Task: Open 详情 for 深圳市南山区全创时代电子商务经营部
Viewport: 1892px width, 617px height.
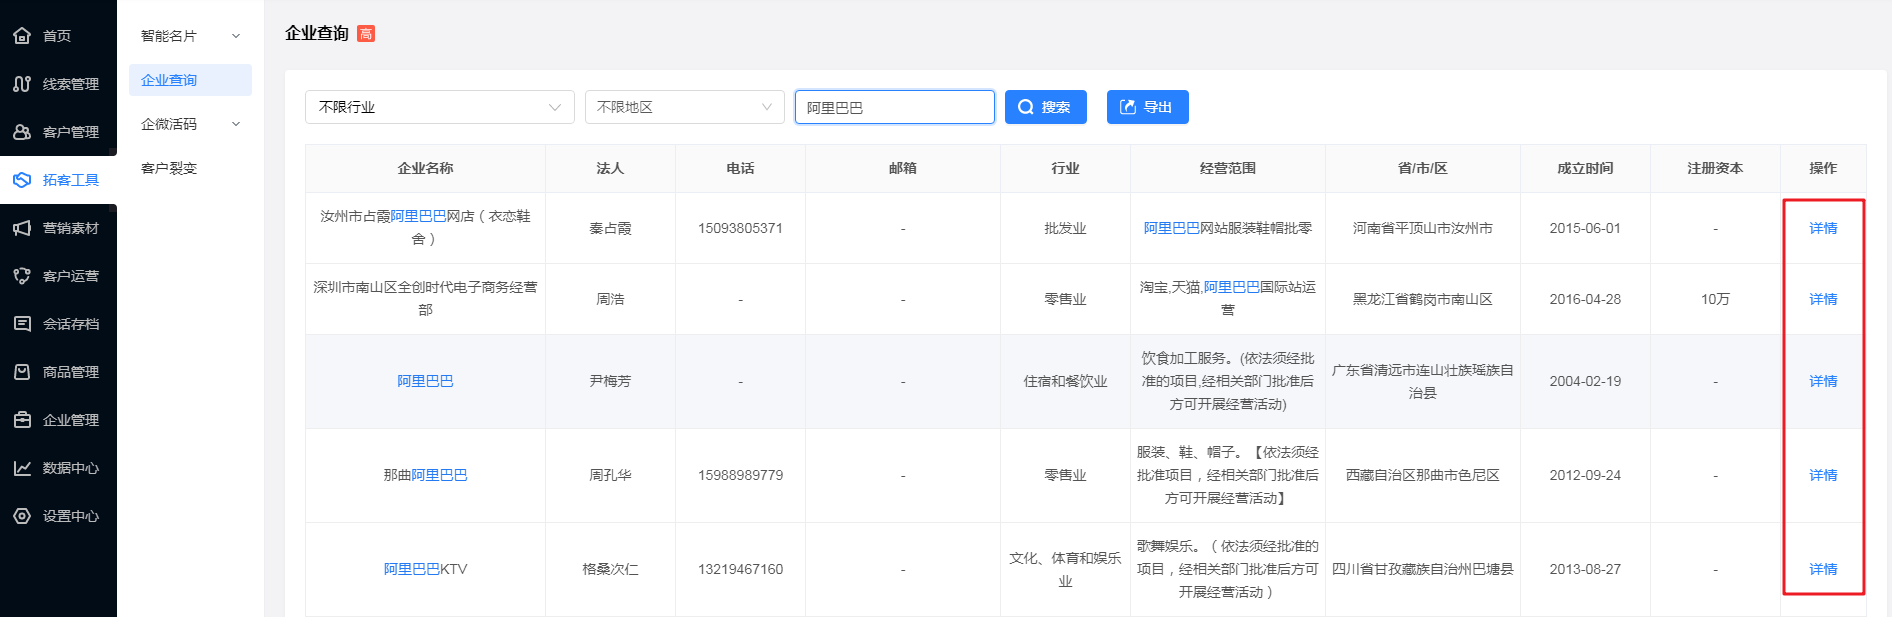Action: point(1823,299)
